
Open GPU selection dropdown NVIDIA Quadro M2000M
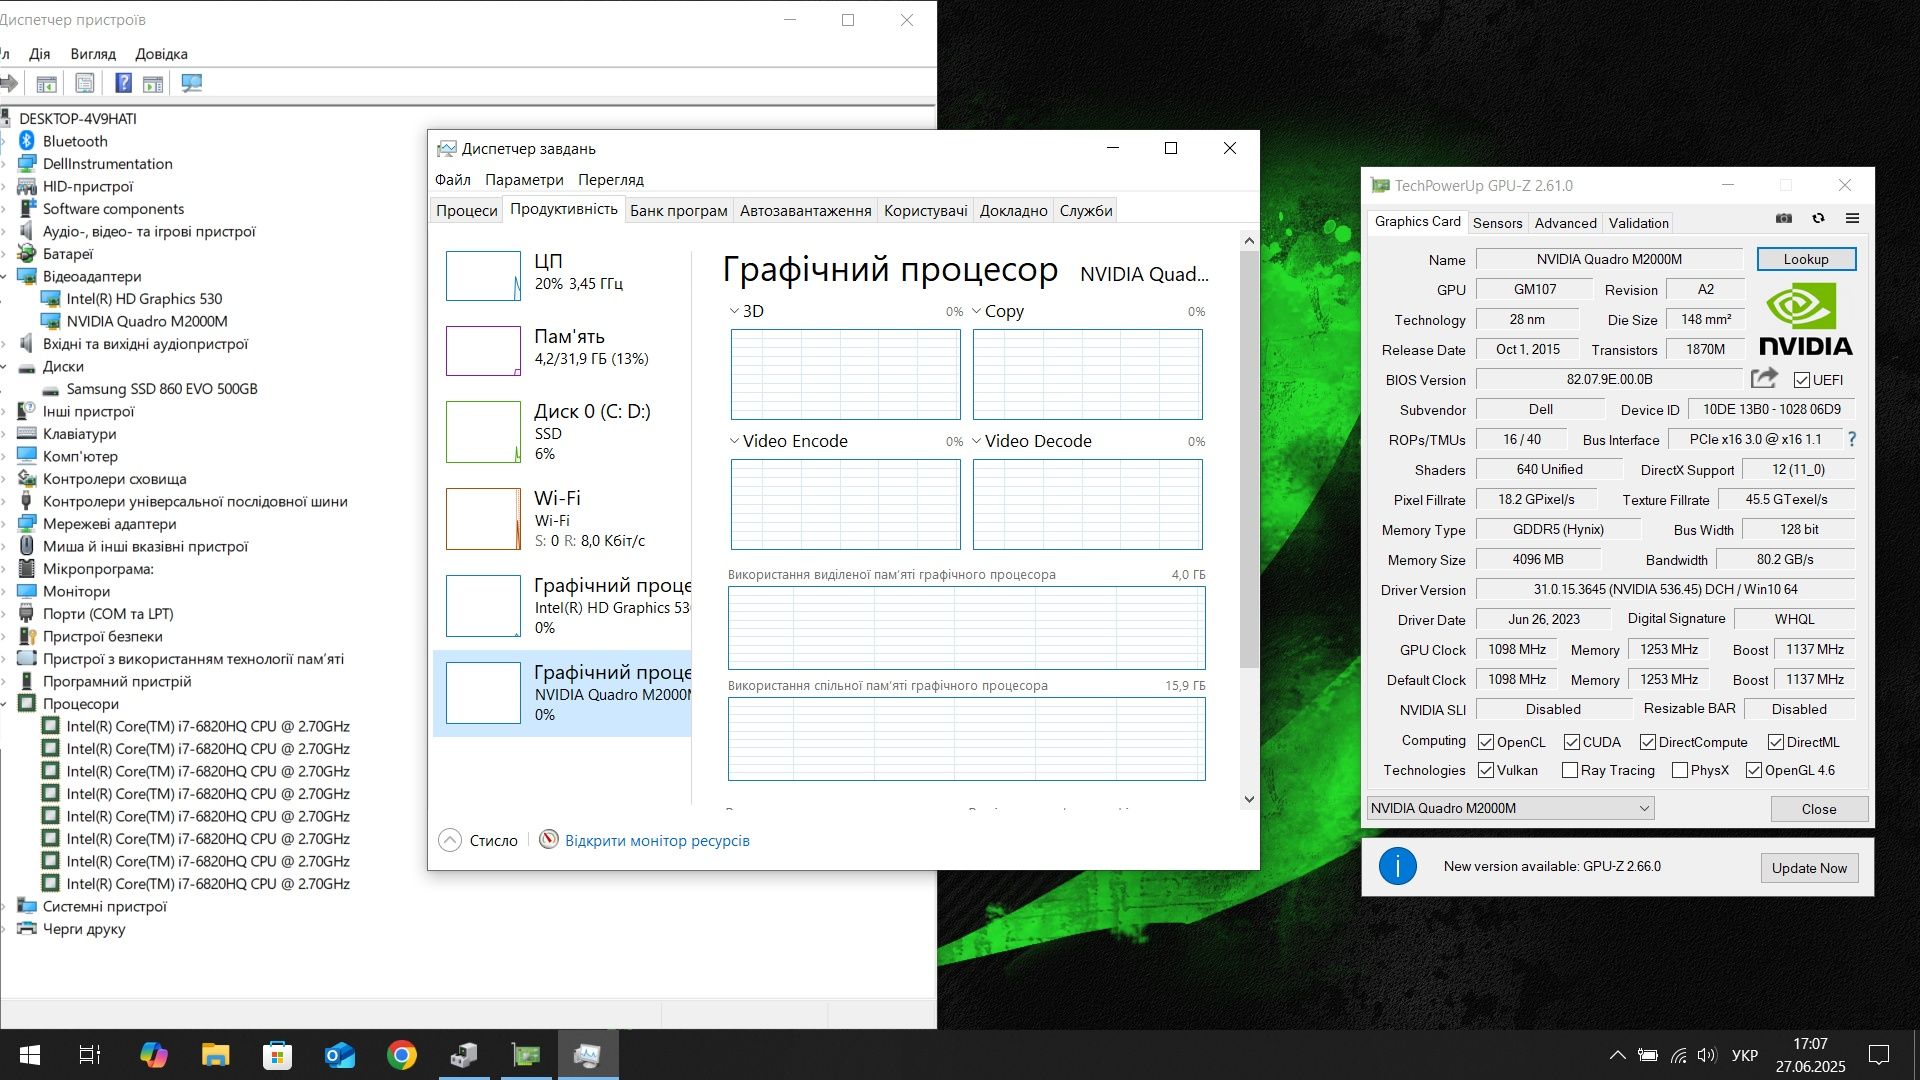point(1510,808)
